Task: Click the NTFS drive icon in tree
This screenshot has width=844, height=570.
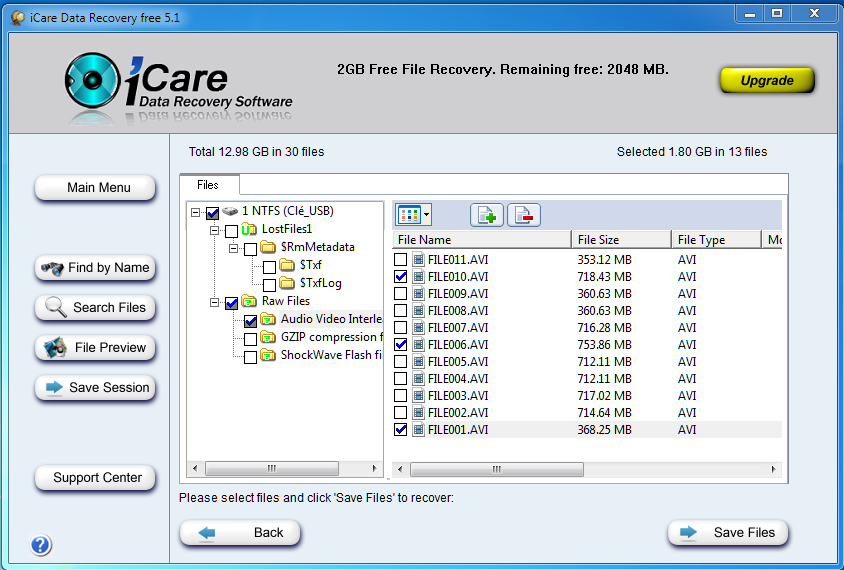Action: coord(230,211)
